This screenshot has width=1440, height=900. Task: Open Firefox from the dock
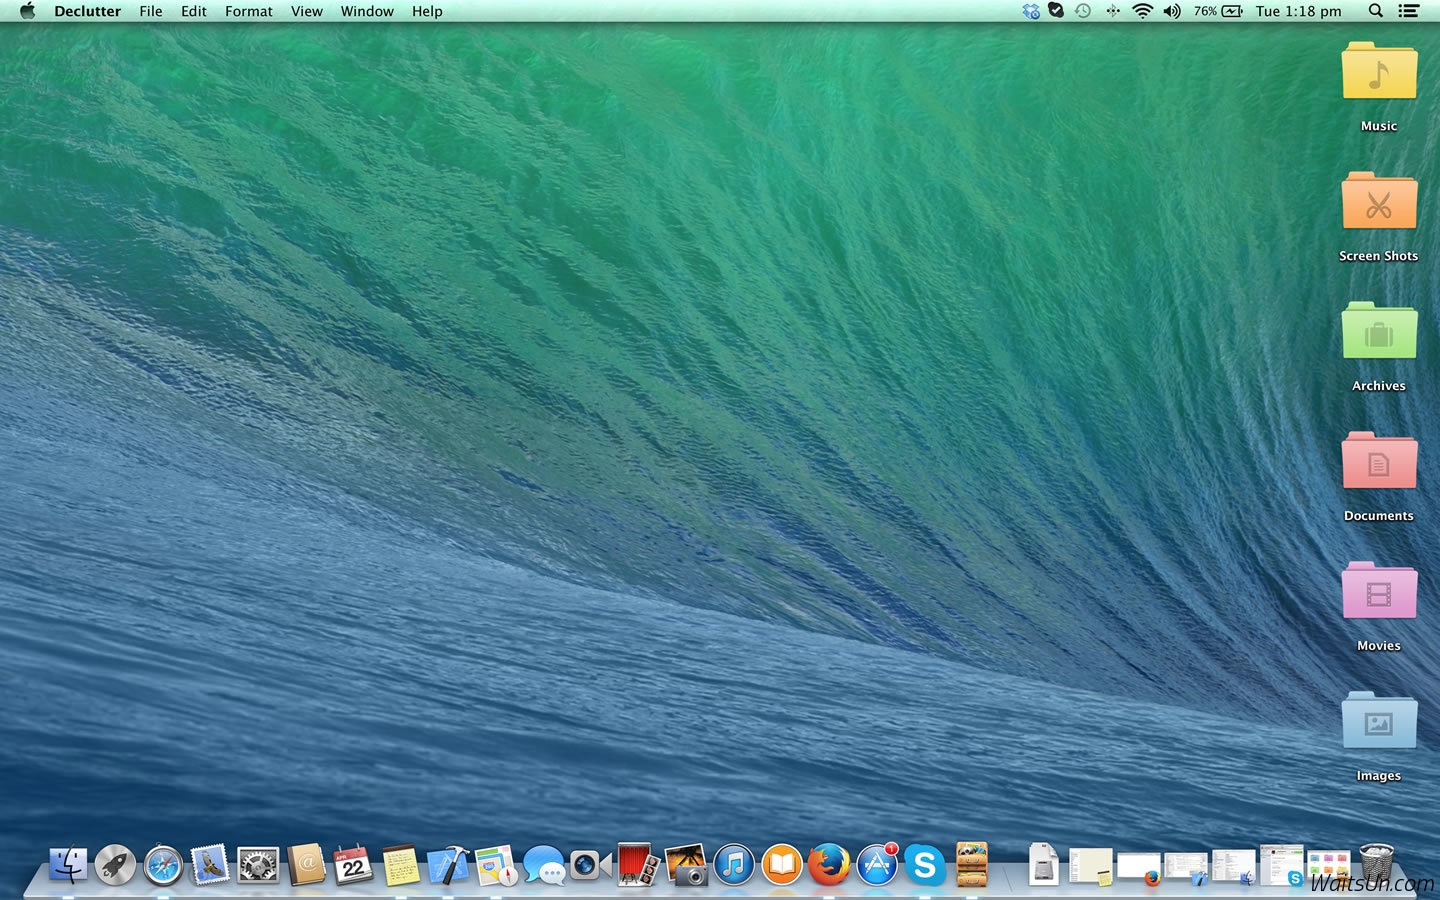click(x=828, y=865)
